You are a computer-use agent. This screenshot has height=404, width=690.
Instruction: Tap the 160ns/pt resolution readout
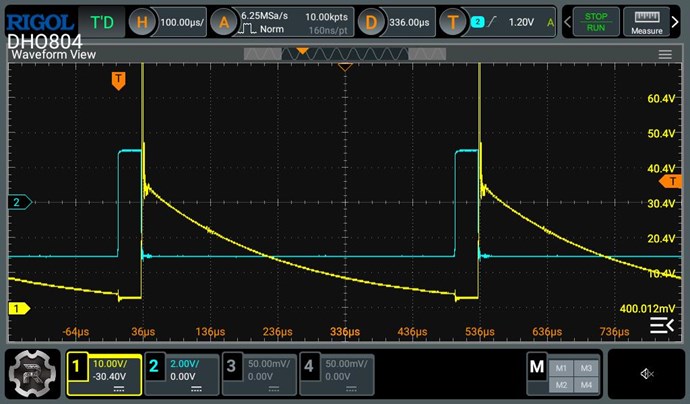point(328,30)
